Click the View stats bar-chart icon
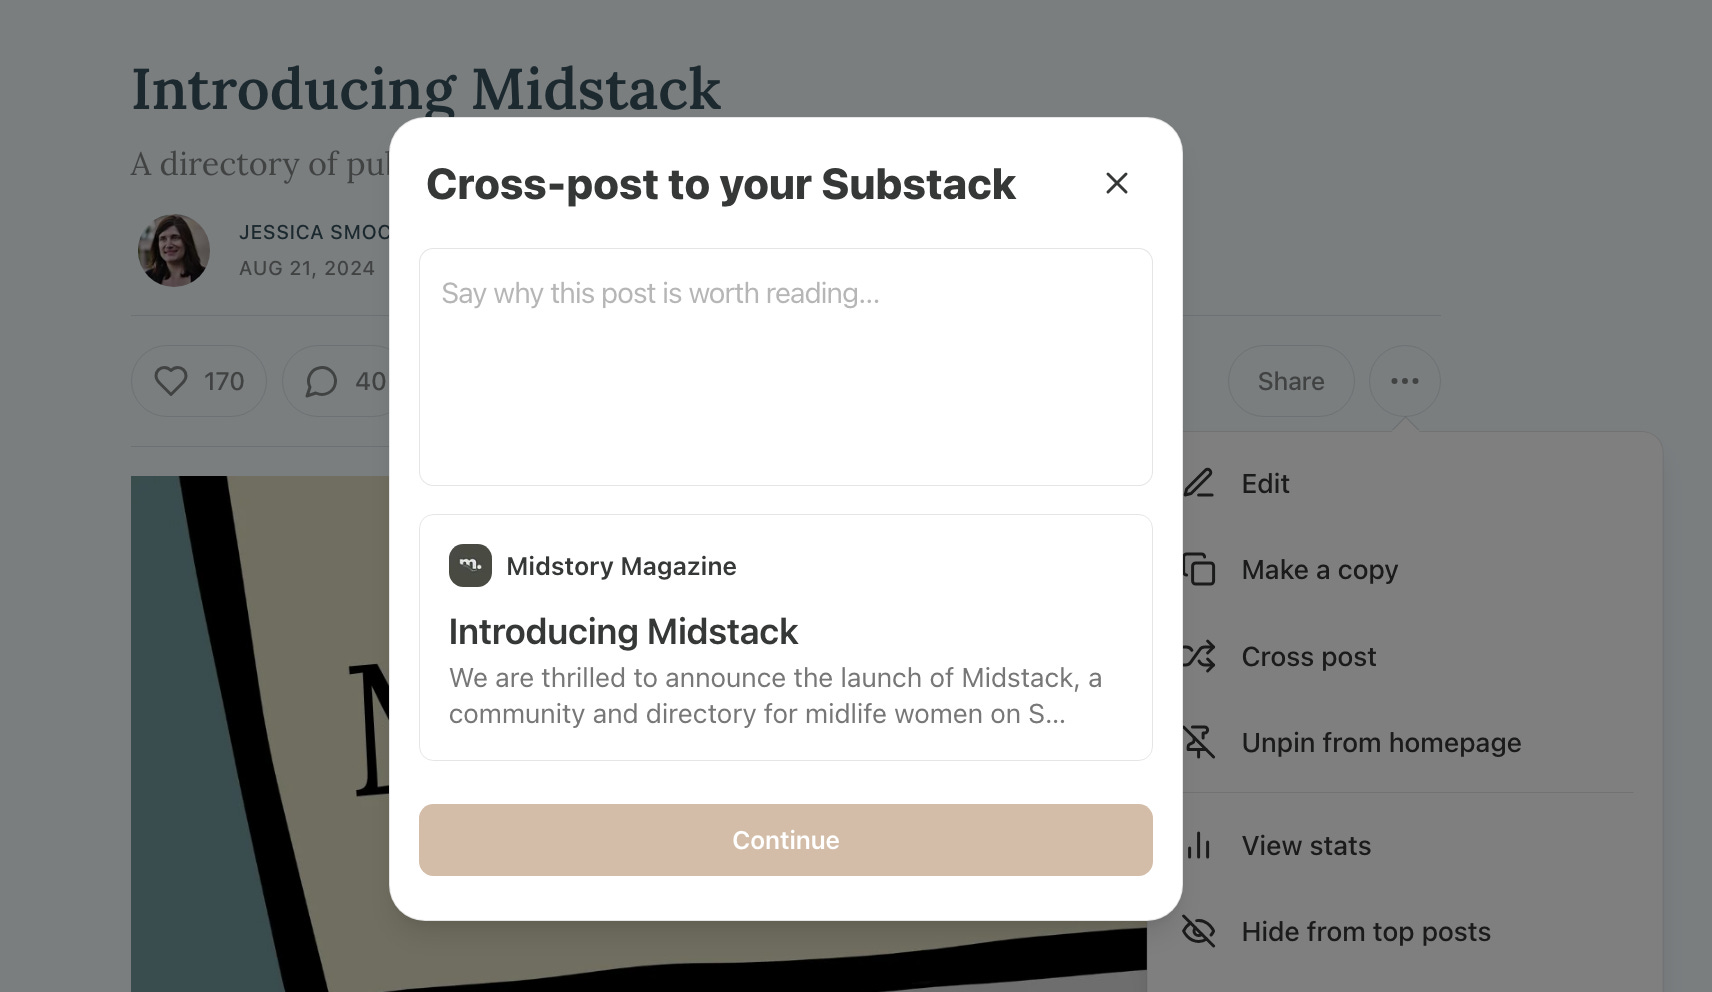This screenshot has width=1712, height=992. [x=1198, y=845]
